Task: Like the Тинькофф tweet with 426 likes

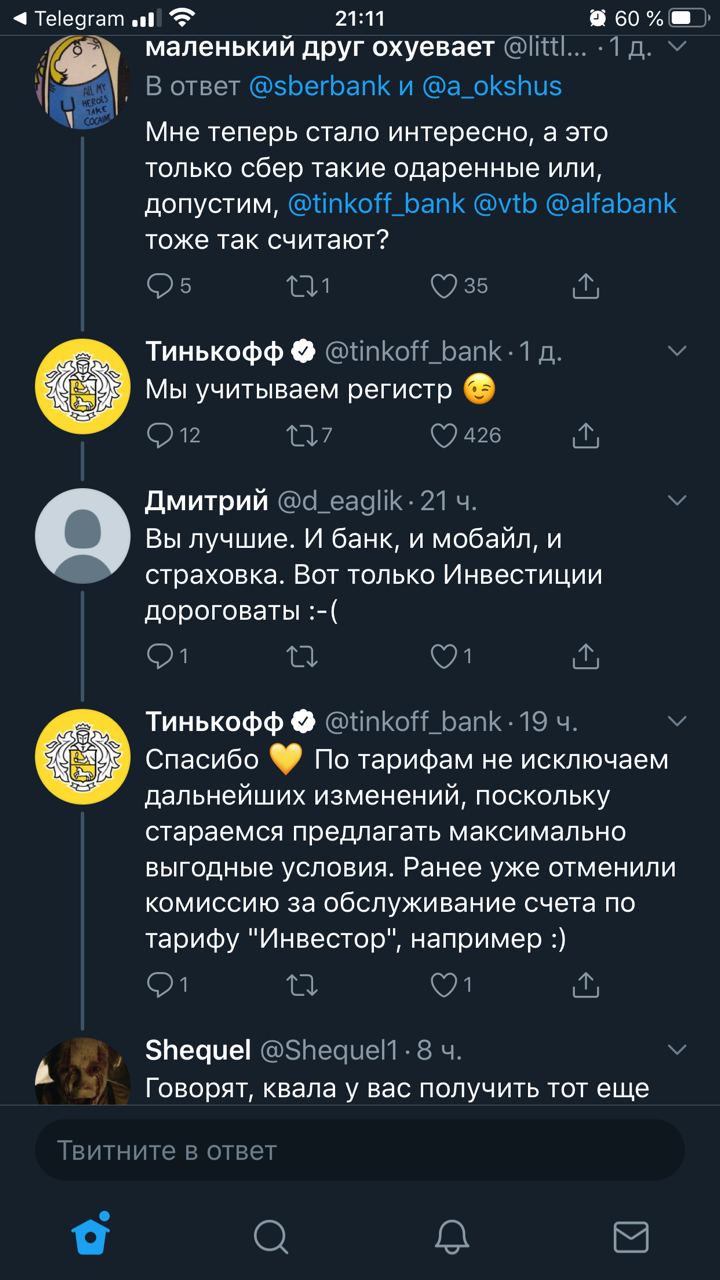Action: tap(444, 435)
